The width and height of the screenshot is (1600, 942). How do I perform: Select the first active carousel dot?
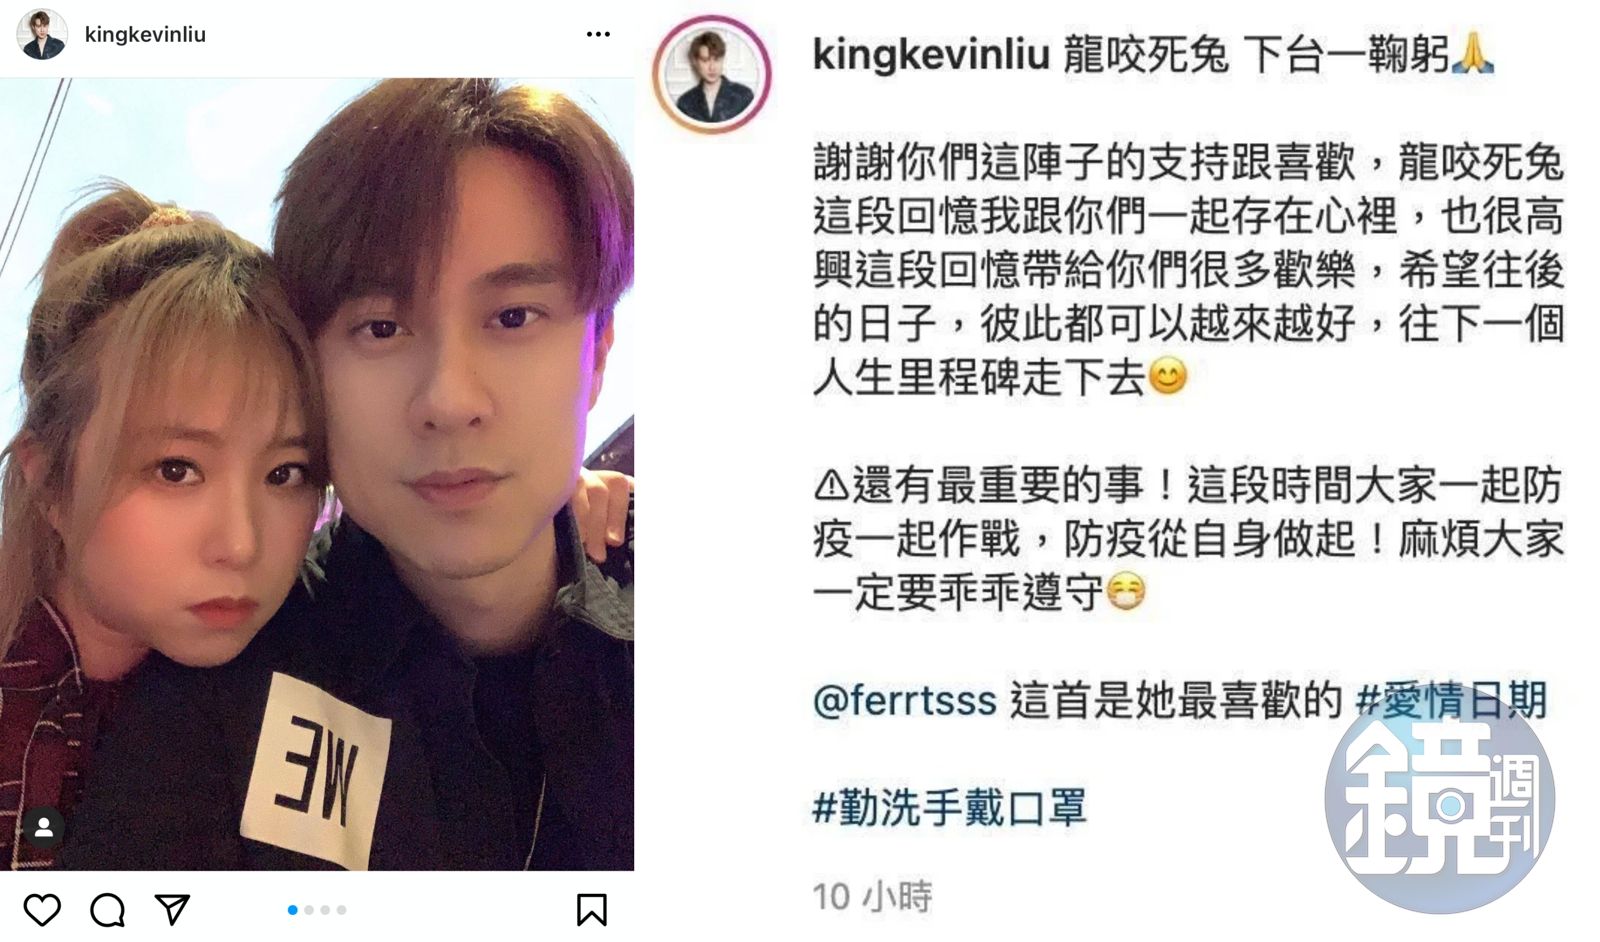(x=292, y=910)
